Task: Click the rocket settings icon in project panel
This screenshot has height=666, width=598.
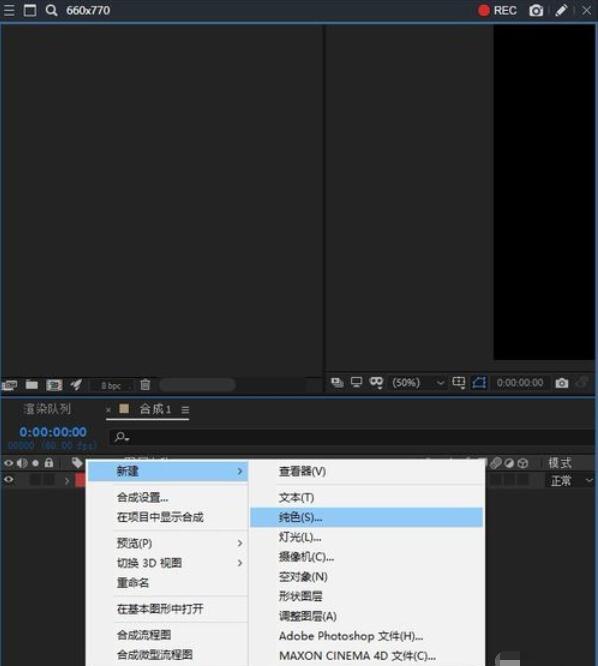Action: (76, 385)
